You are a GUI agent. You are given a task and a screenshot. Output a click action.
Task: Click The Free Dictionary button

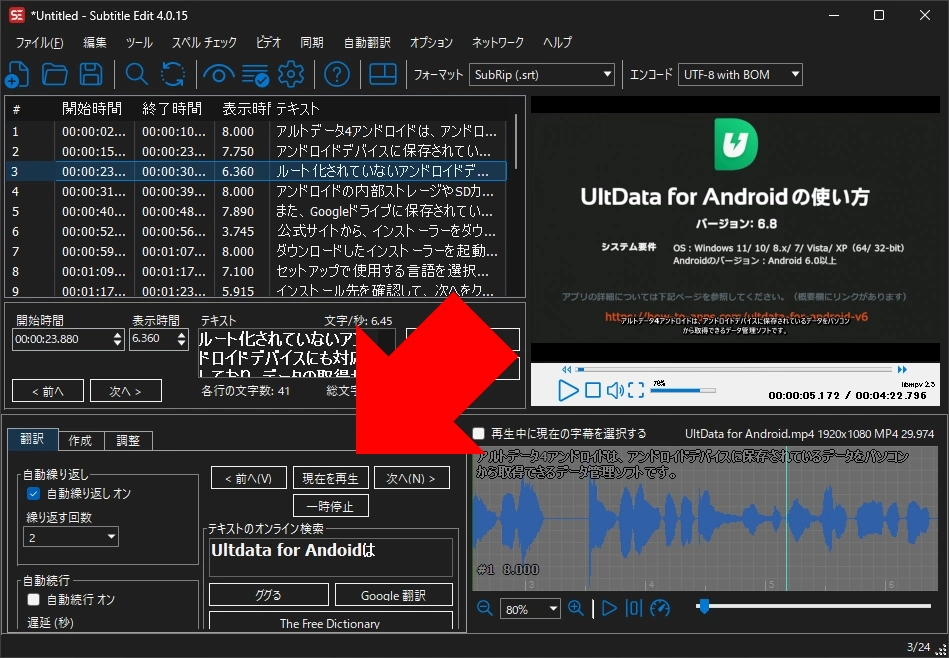[x=330, y=622]
